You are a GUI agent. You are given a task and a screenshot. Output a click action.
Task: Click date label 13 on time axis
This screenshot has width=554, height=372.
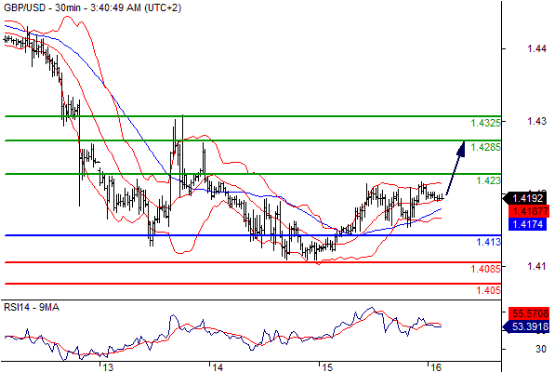click(x=109, y=367)
